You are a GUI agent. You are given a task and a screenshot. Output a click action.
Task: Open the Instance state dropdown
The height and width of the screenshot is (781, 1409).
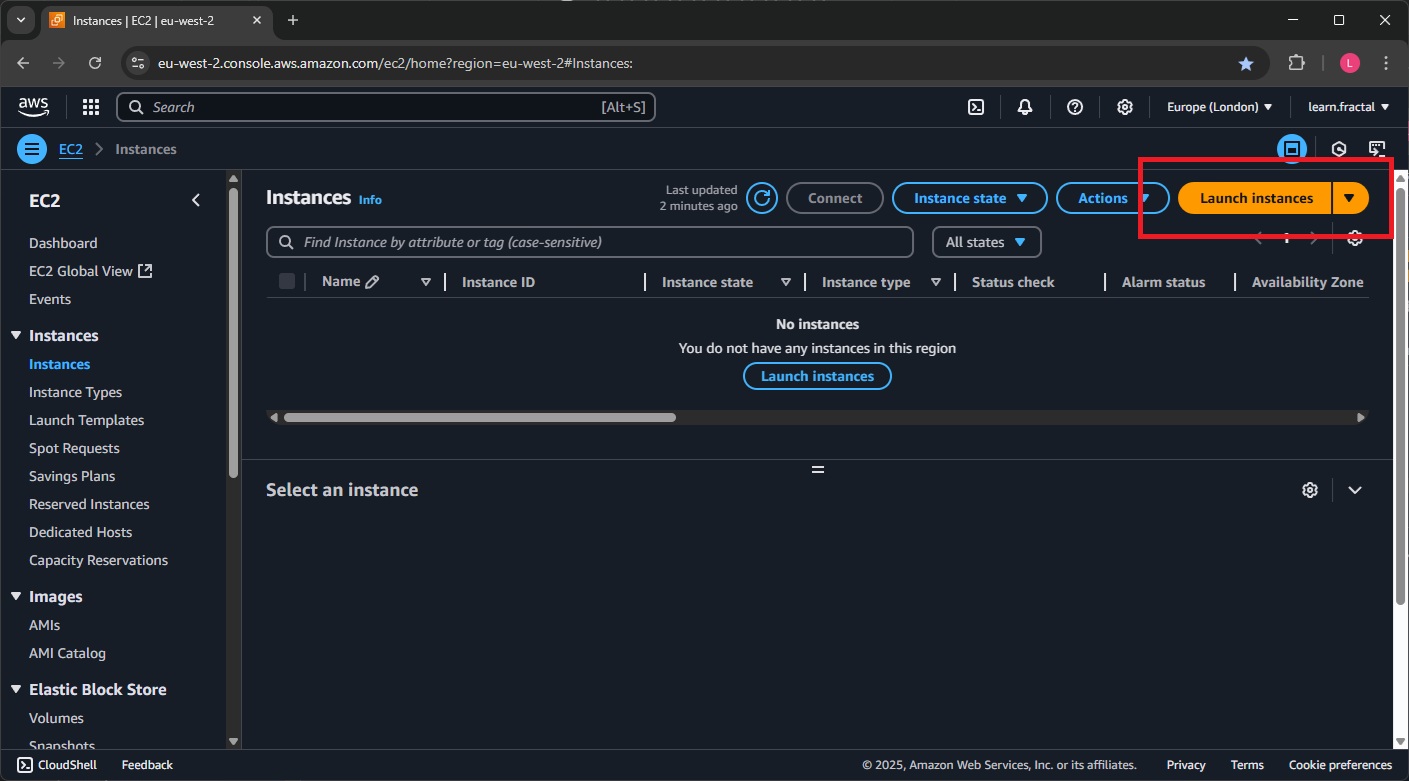point(968,198)
